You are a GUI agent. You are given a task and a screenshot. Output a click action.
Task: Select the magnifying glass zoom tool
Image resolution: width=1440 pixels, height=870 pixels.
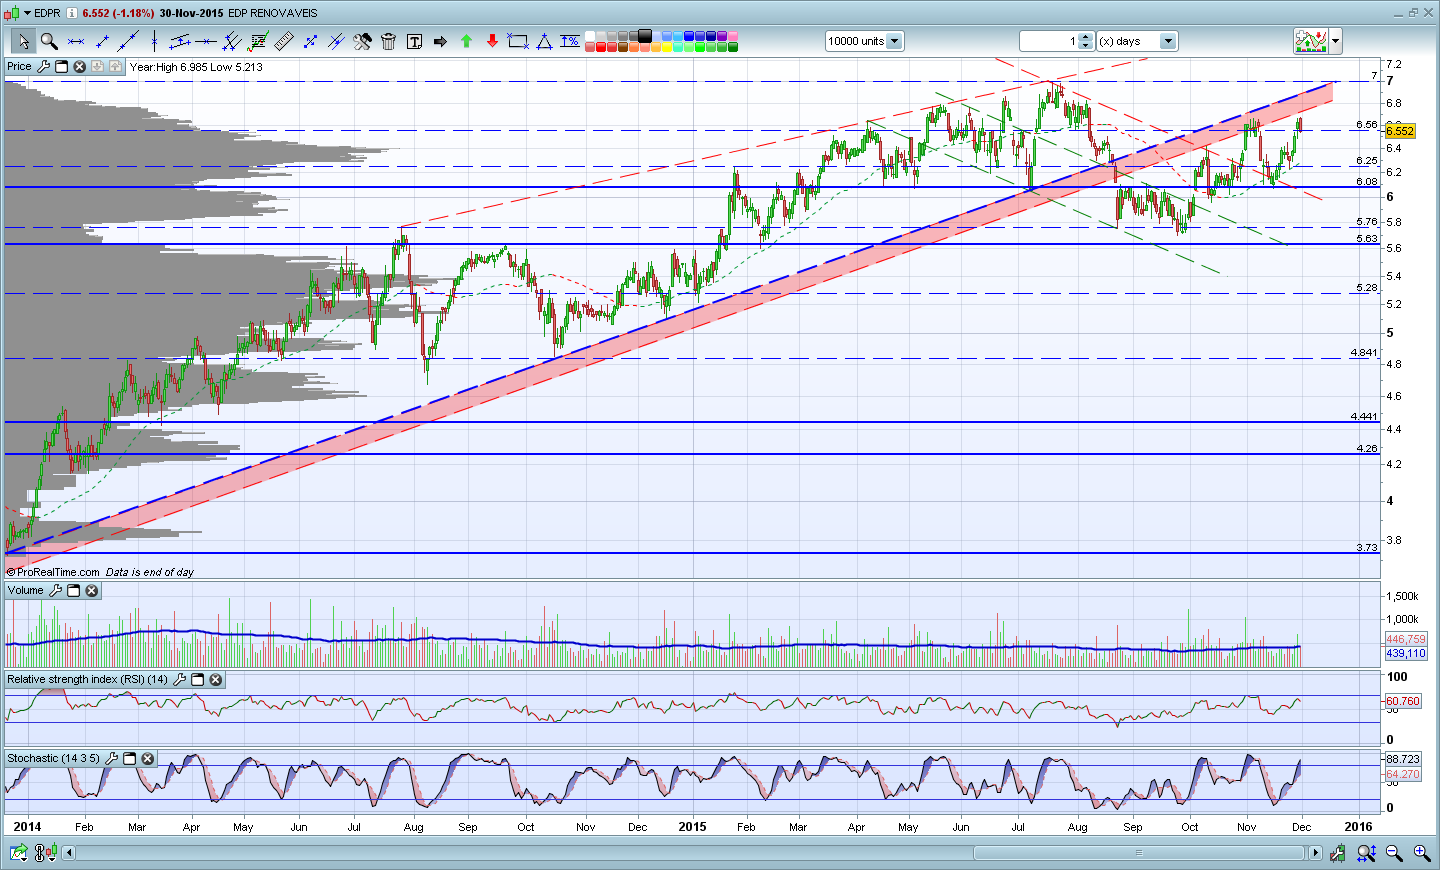(x=49, y=41)
